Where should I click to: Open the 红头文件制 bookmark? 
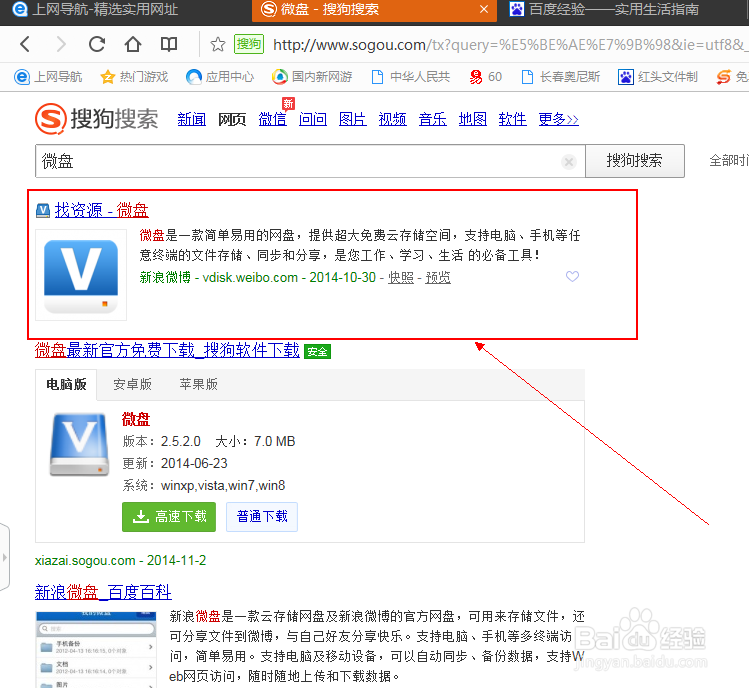click(658, 77)
